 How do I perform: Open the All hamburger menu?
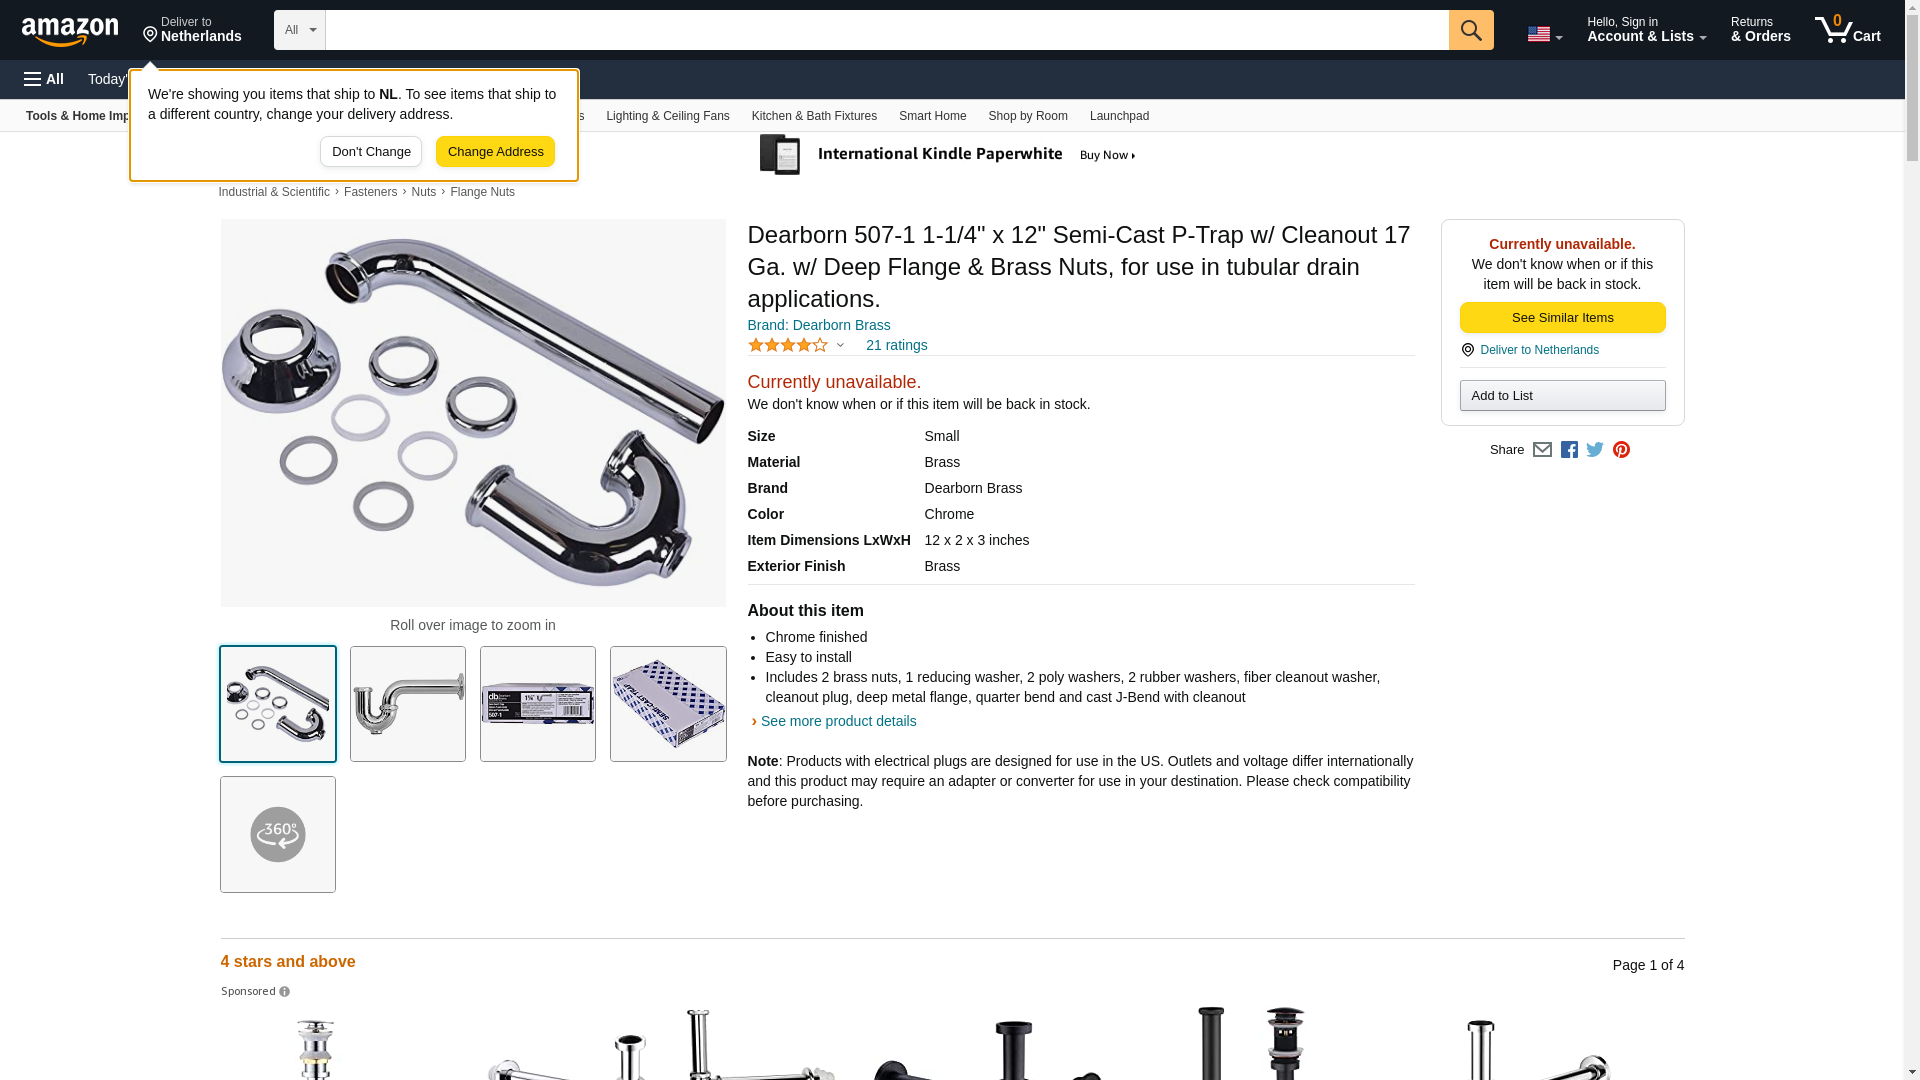(x=44, y=79)
